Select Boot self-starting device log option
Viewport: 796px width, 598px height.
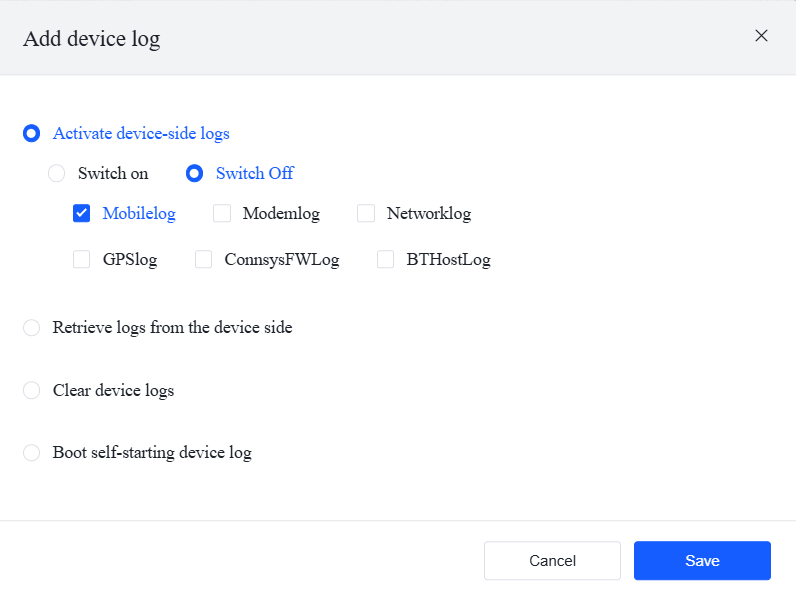[32, 452]
